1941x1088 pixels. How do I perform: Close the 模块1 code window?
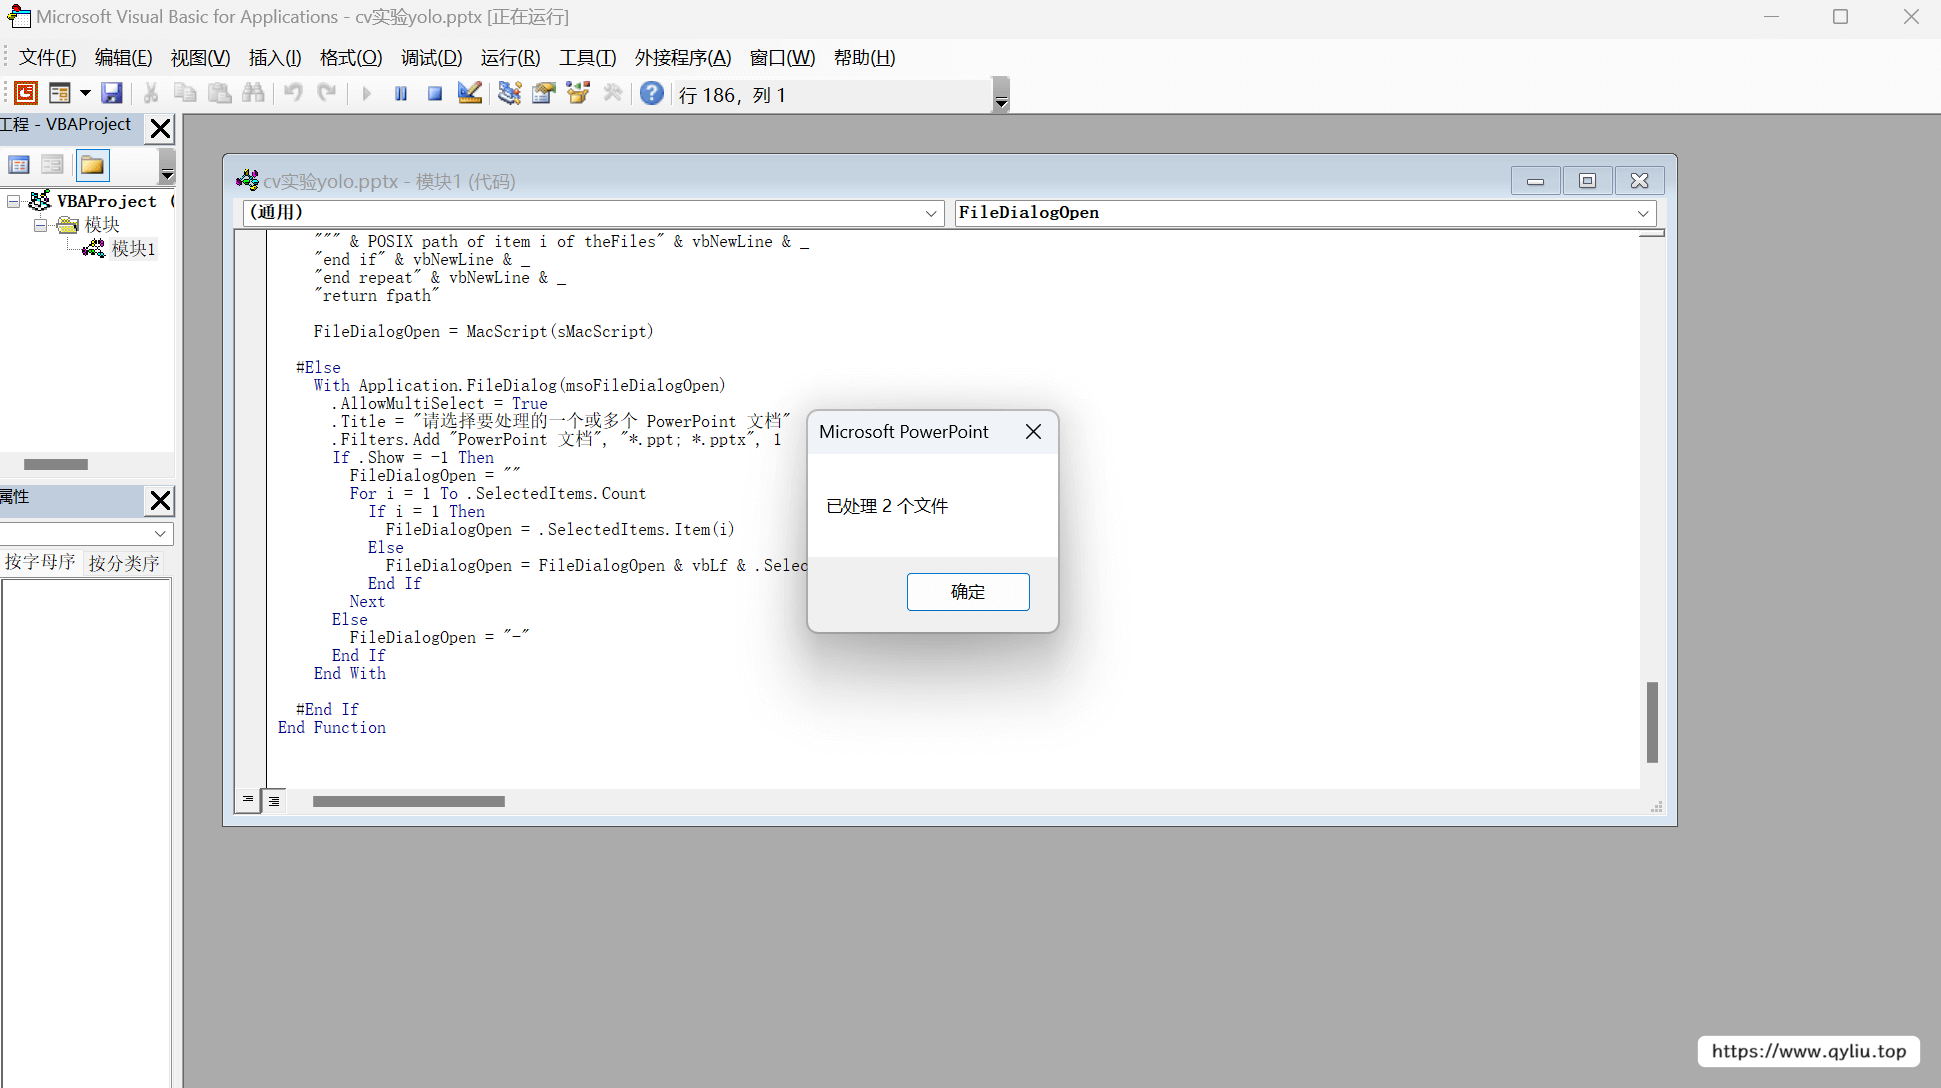pos(1640,181)
